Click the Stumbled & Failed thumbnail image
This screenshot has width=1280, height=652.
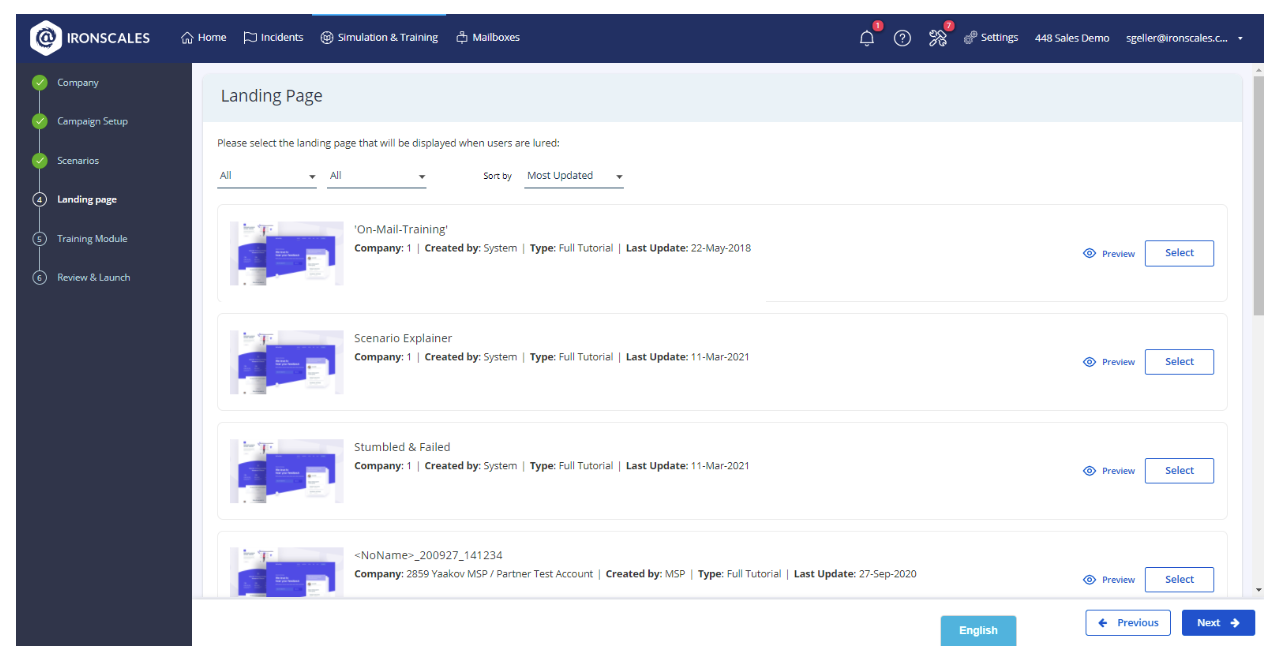click(287, 470)
